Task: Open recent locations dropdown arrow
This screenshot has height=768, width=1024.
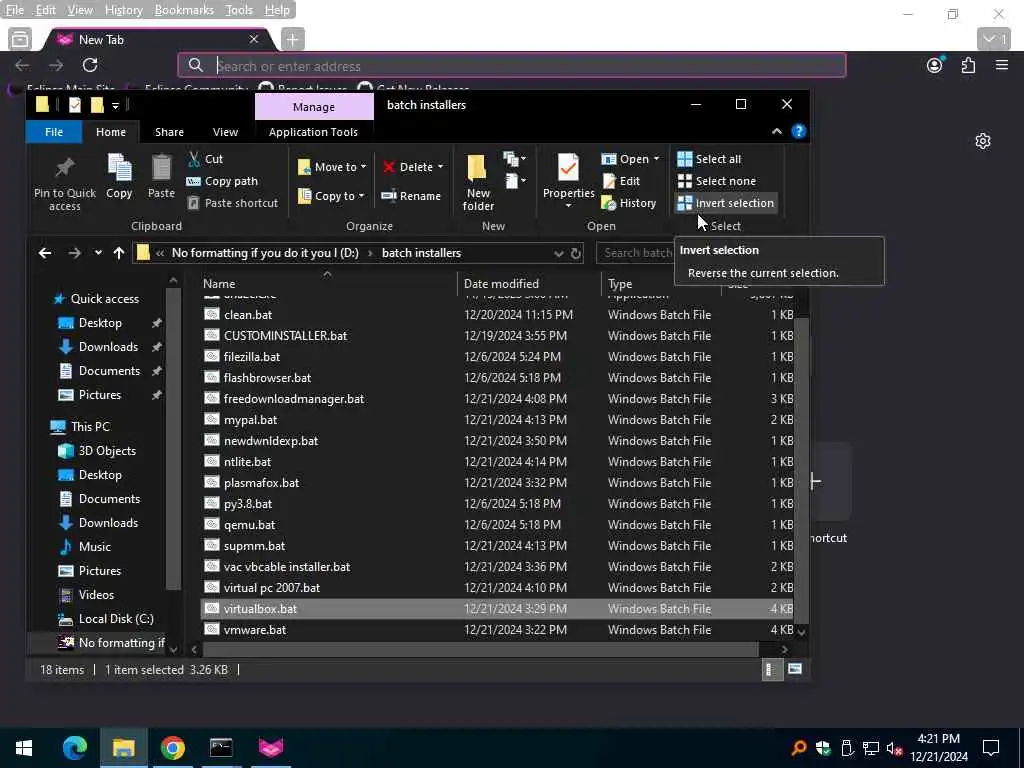Action: tap(97, 253)
